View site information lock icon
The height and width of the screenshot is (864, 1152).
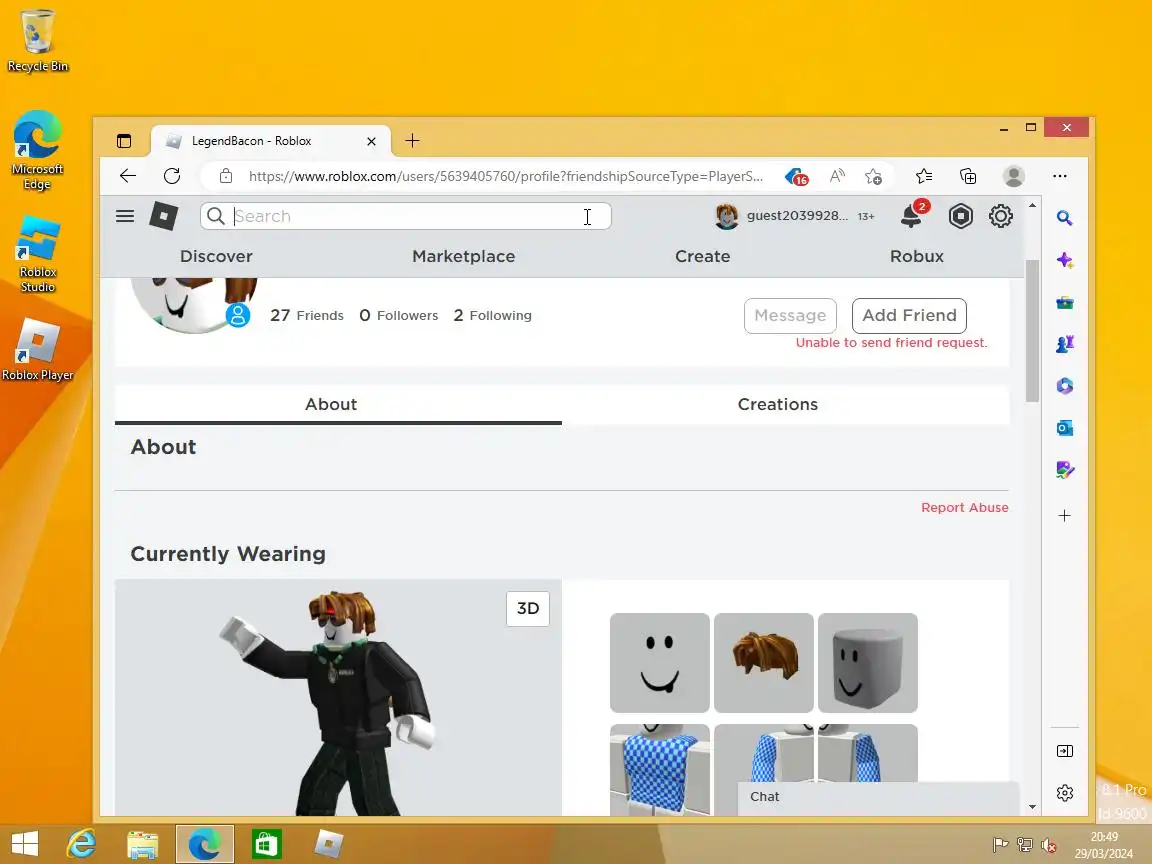tap(226, 176)
